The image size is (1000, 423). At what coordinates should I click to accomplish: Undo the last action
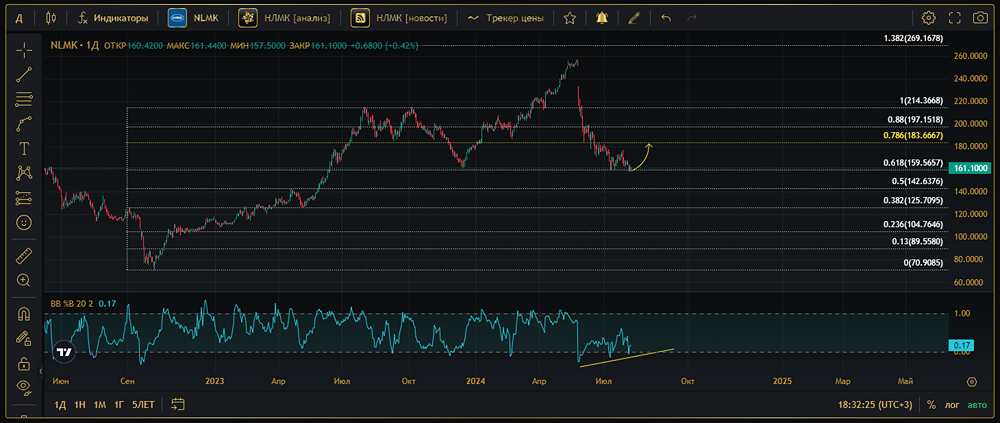pyautogui.click(x=666, y=18)
